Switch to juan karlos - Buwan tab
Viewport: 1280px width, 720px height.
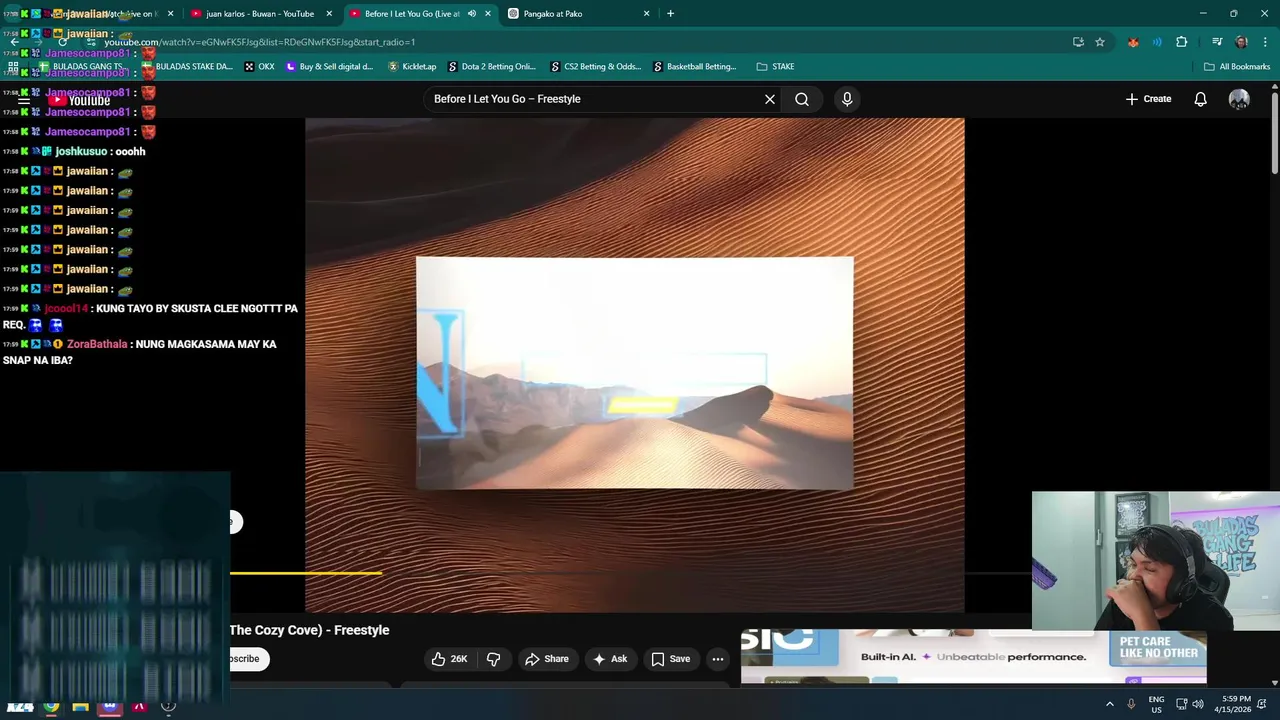tap(259, 14)
